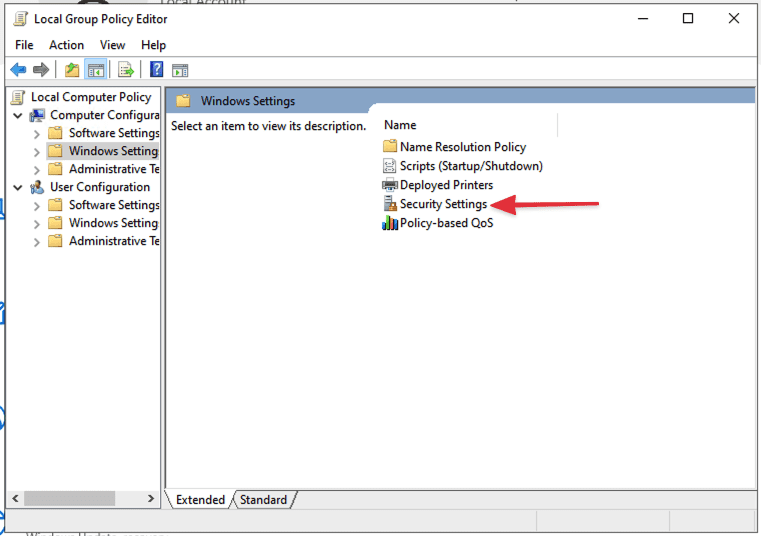
Task: Select Deployed Printers in the list
Action: (446, 185)
